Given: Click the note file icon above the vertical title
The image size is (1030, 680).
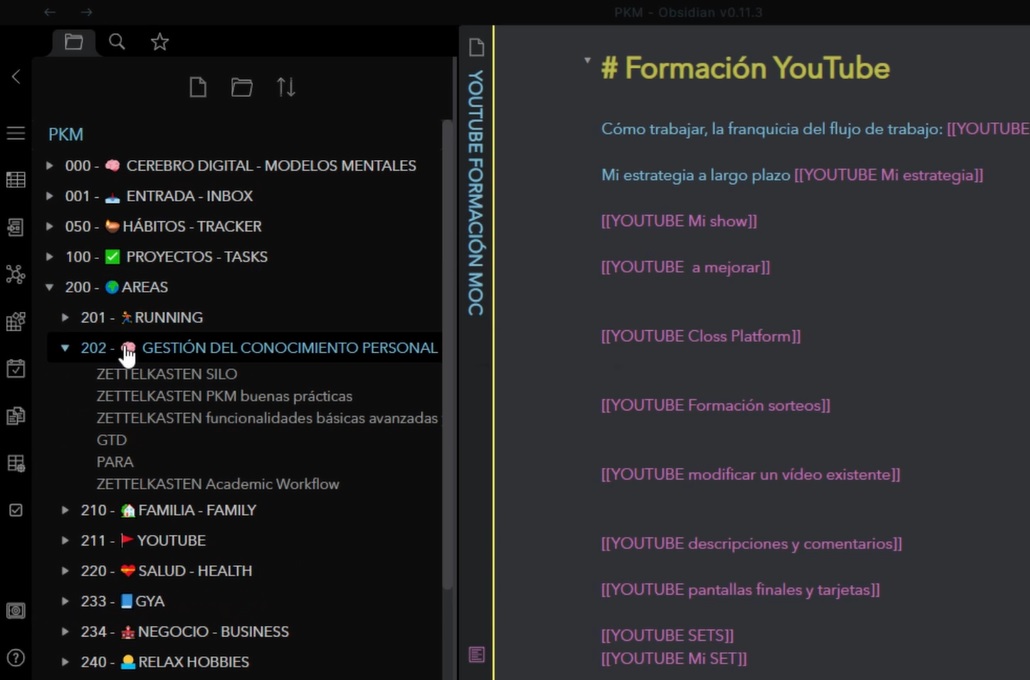Looking at the screenshot, I should point(476,47).
